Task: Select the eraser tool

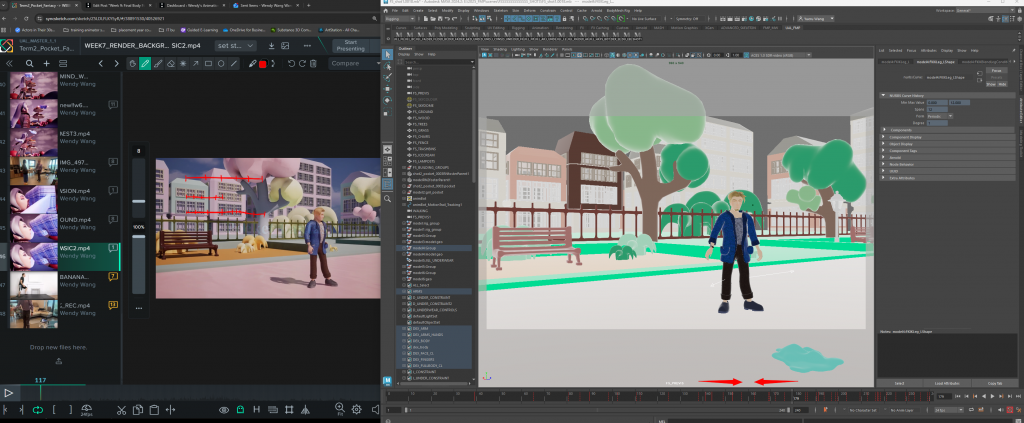Action: pyautogui.click(x=171, y=64)
